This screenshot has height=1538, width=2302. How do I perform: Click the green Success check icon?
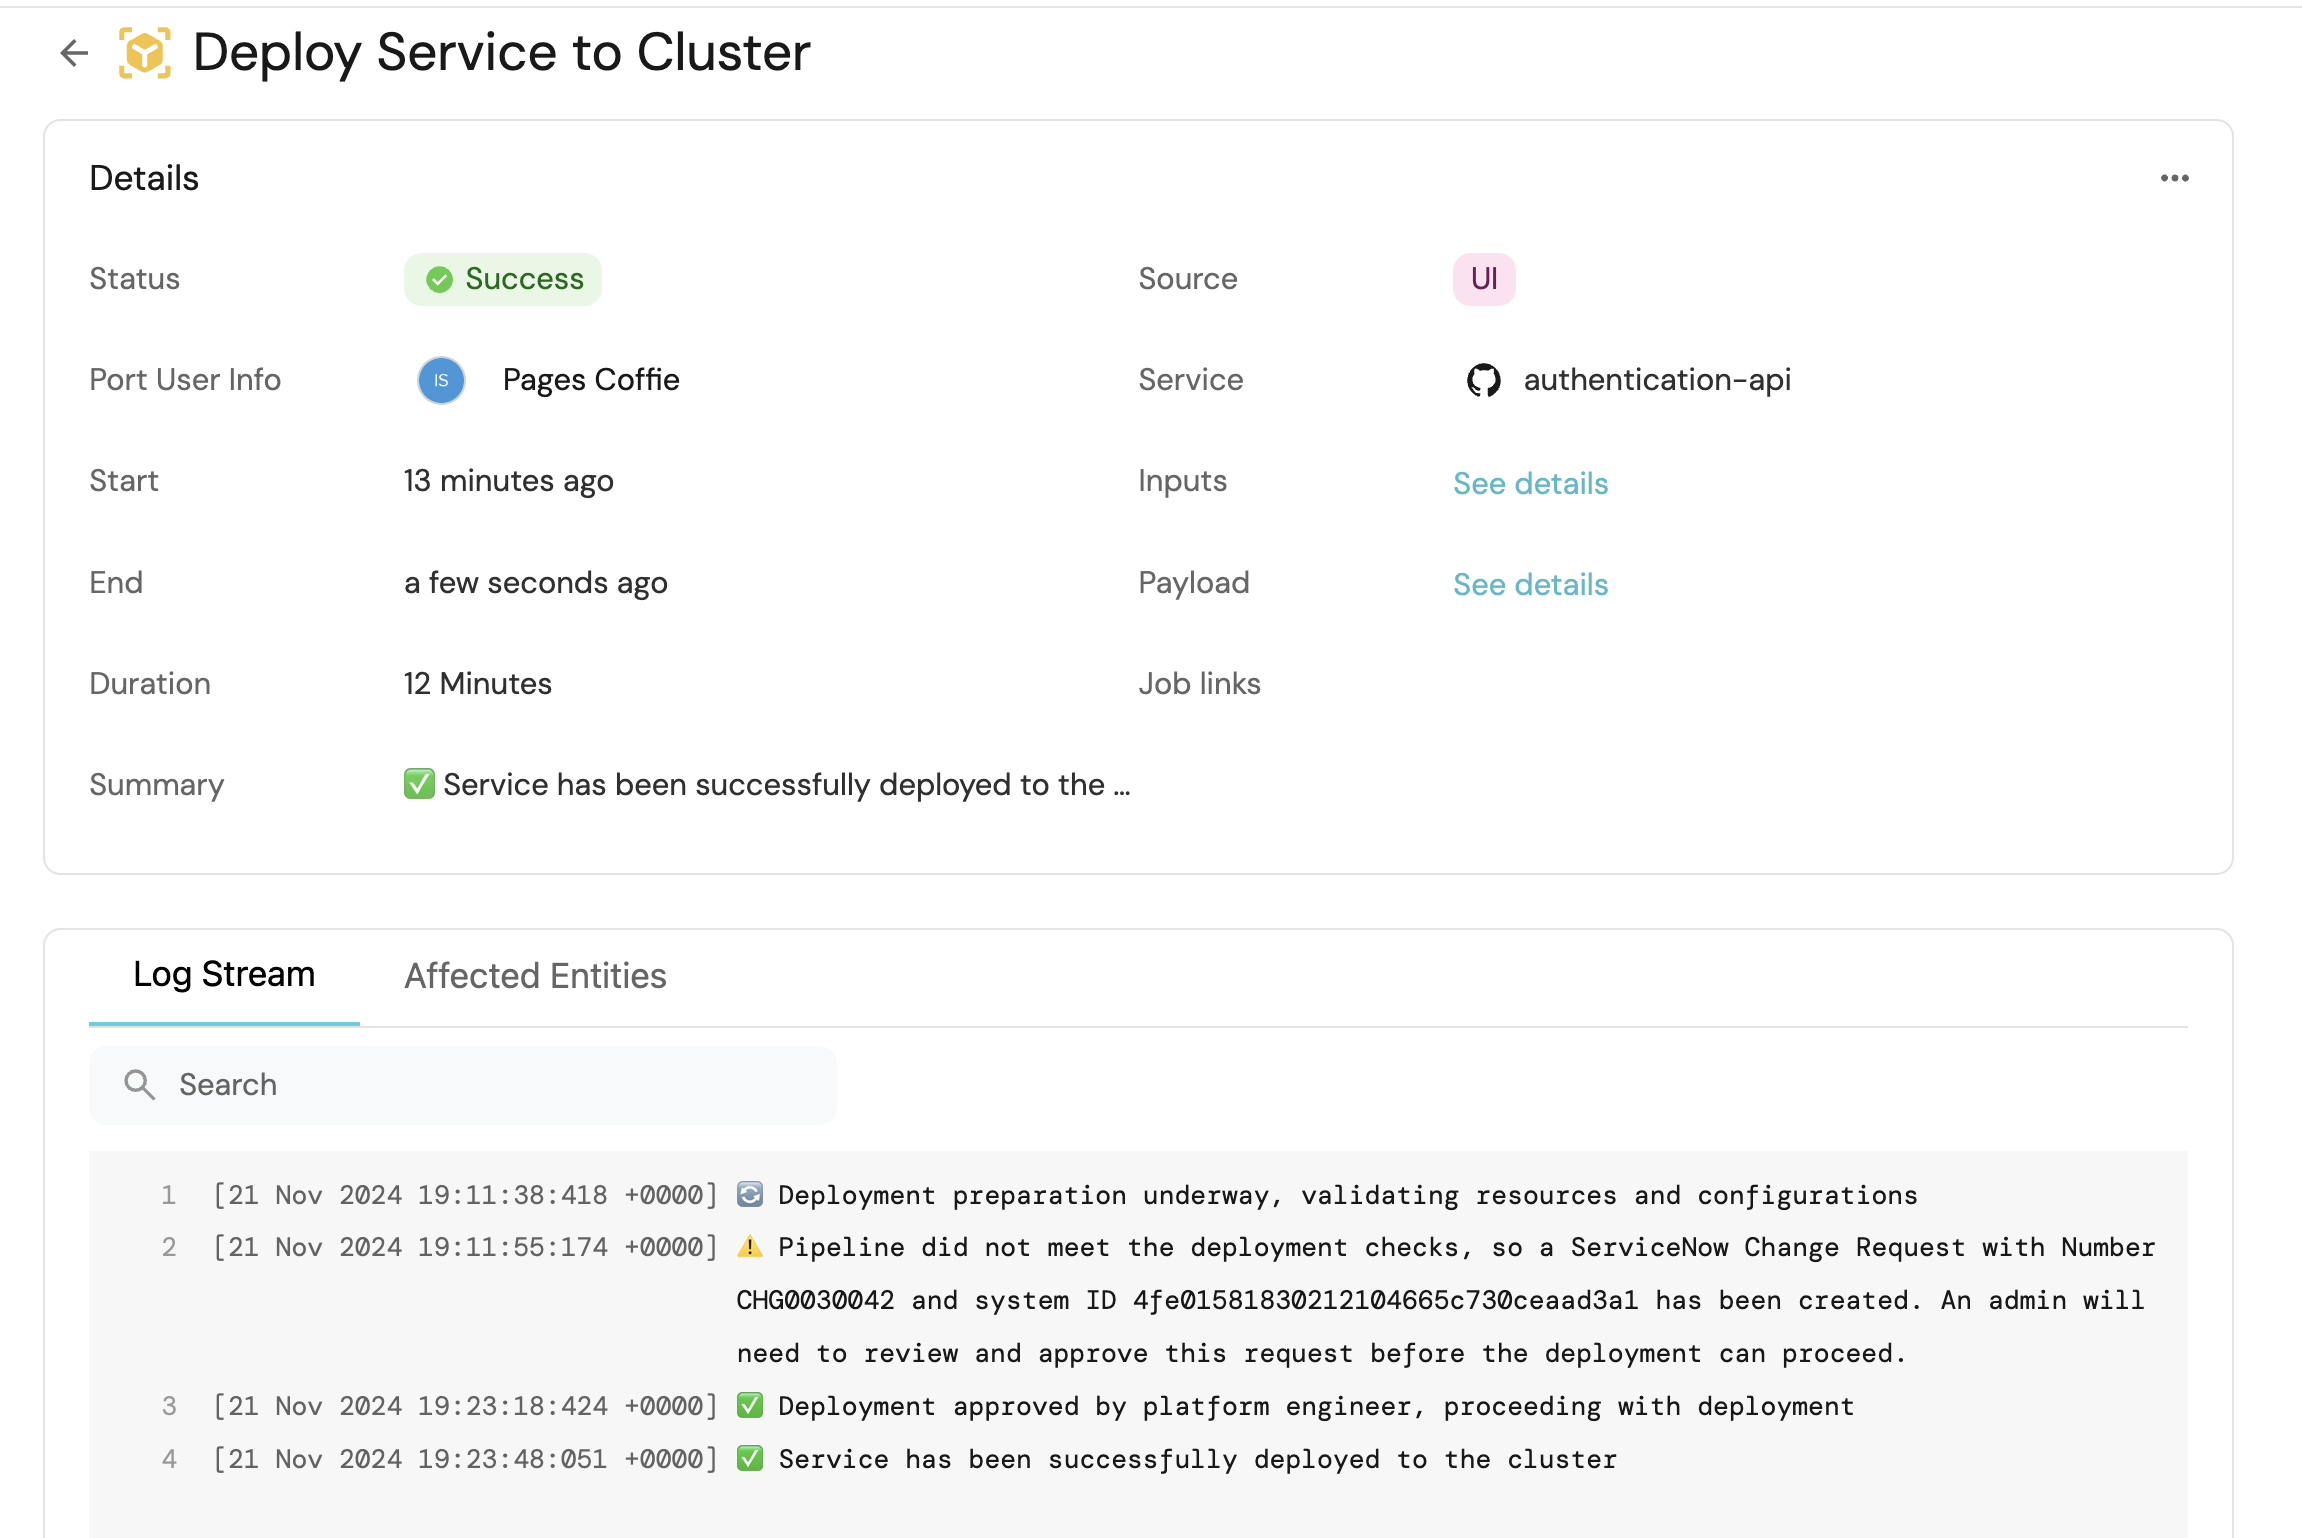(x=439, y=279)
